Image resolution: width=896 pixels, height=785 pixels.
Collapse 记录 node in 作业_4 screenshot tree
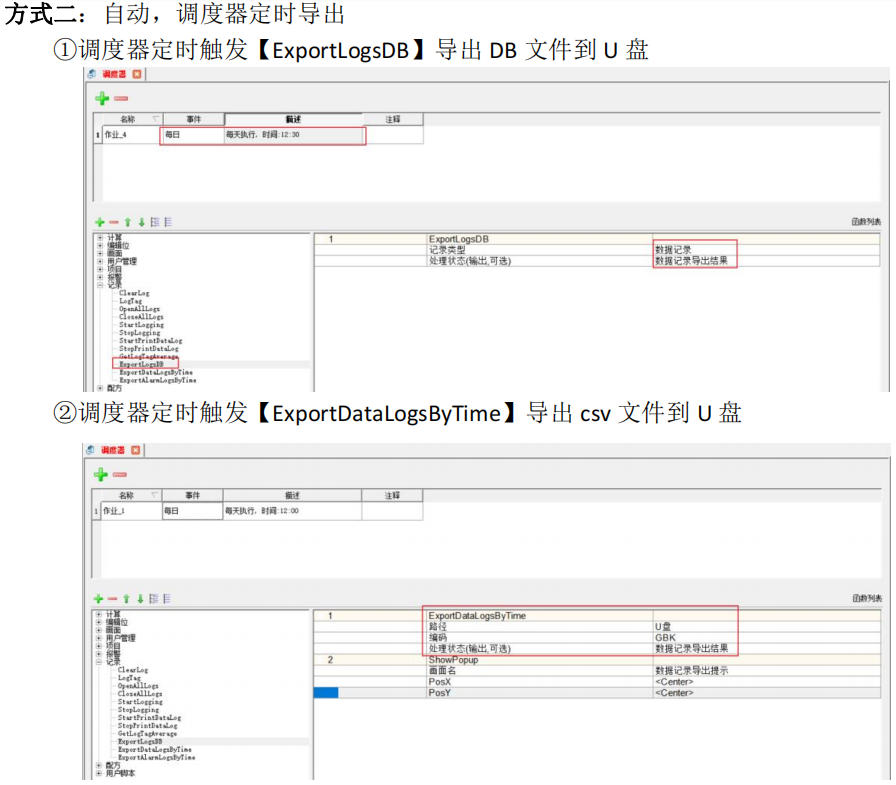(100, 285)
